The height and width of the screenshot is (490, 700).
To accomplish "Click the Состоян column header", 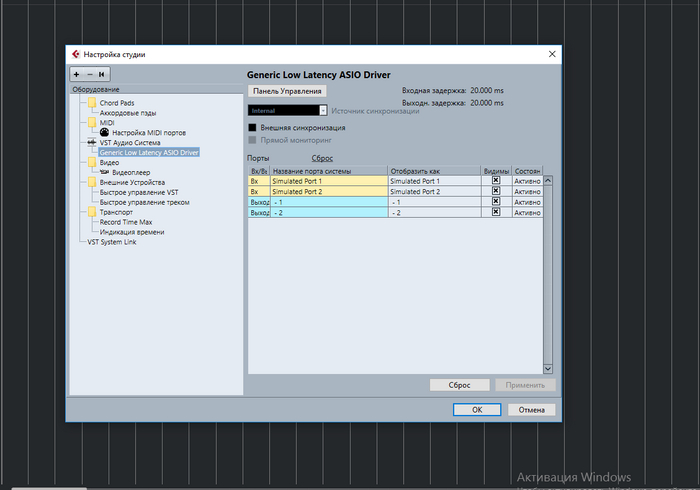I will pyautogui.click(x=527, y=171).
